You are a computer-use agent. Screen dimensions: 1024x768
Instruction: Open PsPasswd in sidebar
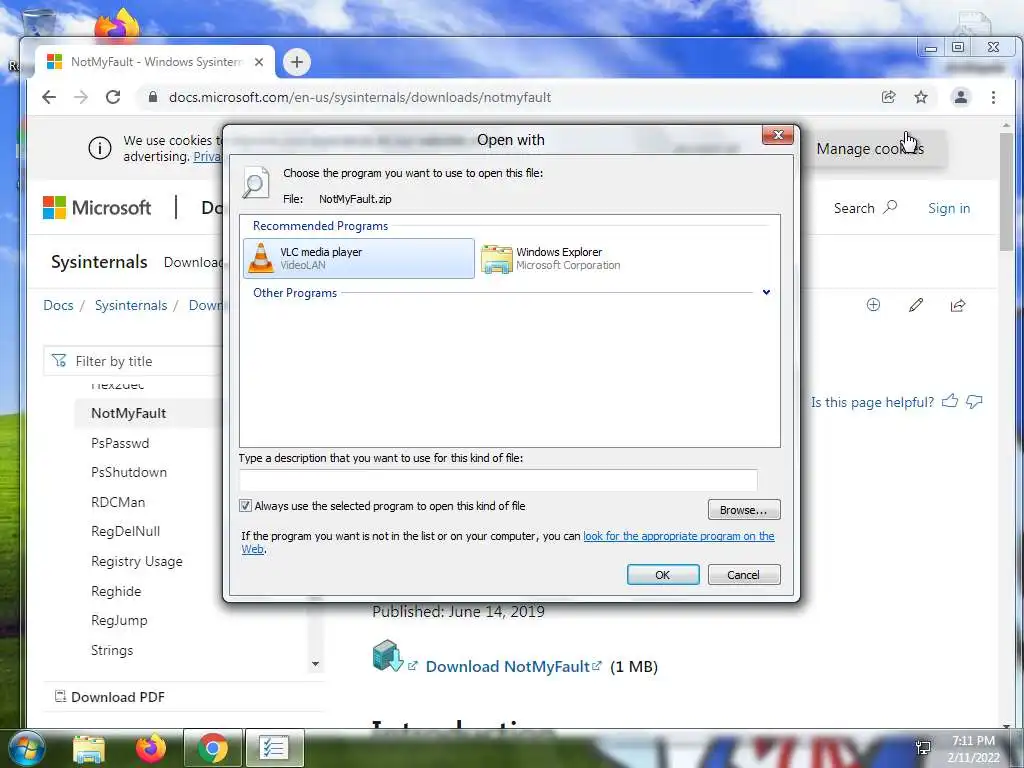click(120, 443)
